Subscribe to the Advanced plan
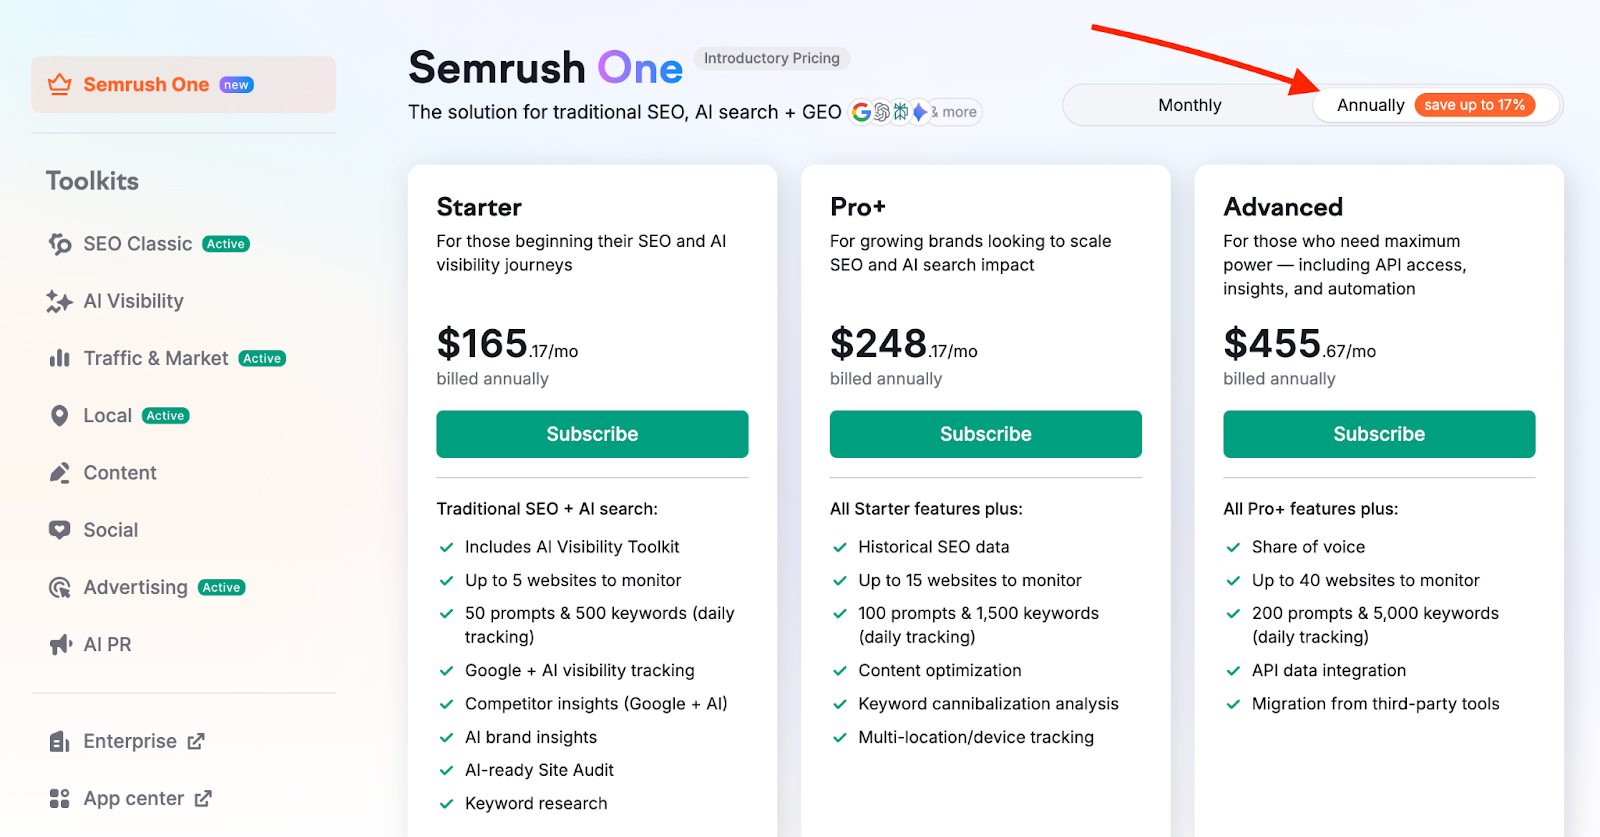This screenshot has height=837, width=1600. [x=1378, y=433]
